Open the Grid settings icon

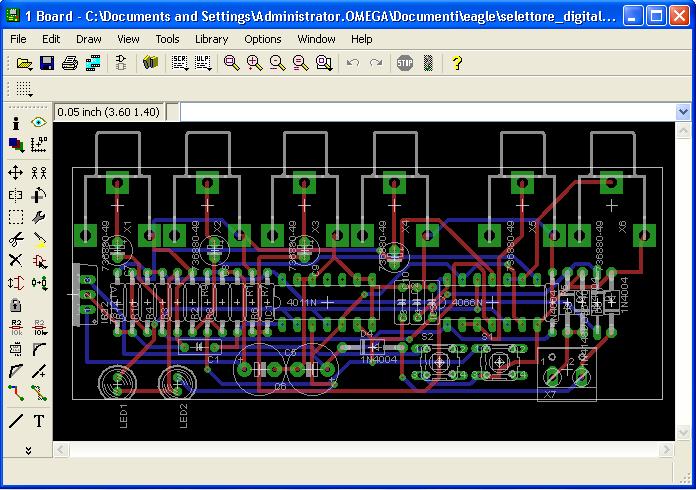point(24,89)
